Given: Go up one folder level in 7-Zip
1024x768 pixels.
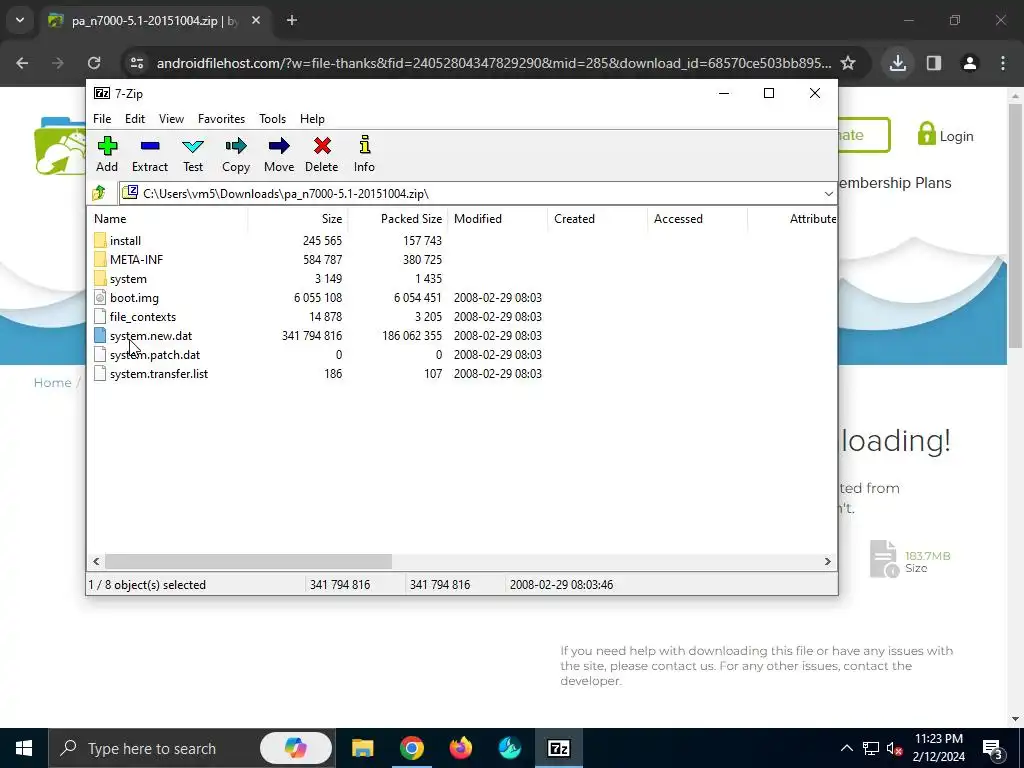Looking at the screenshot, I should tap(99, 193).
